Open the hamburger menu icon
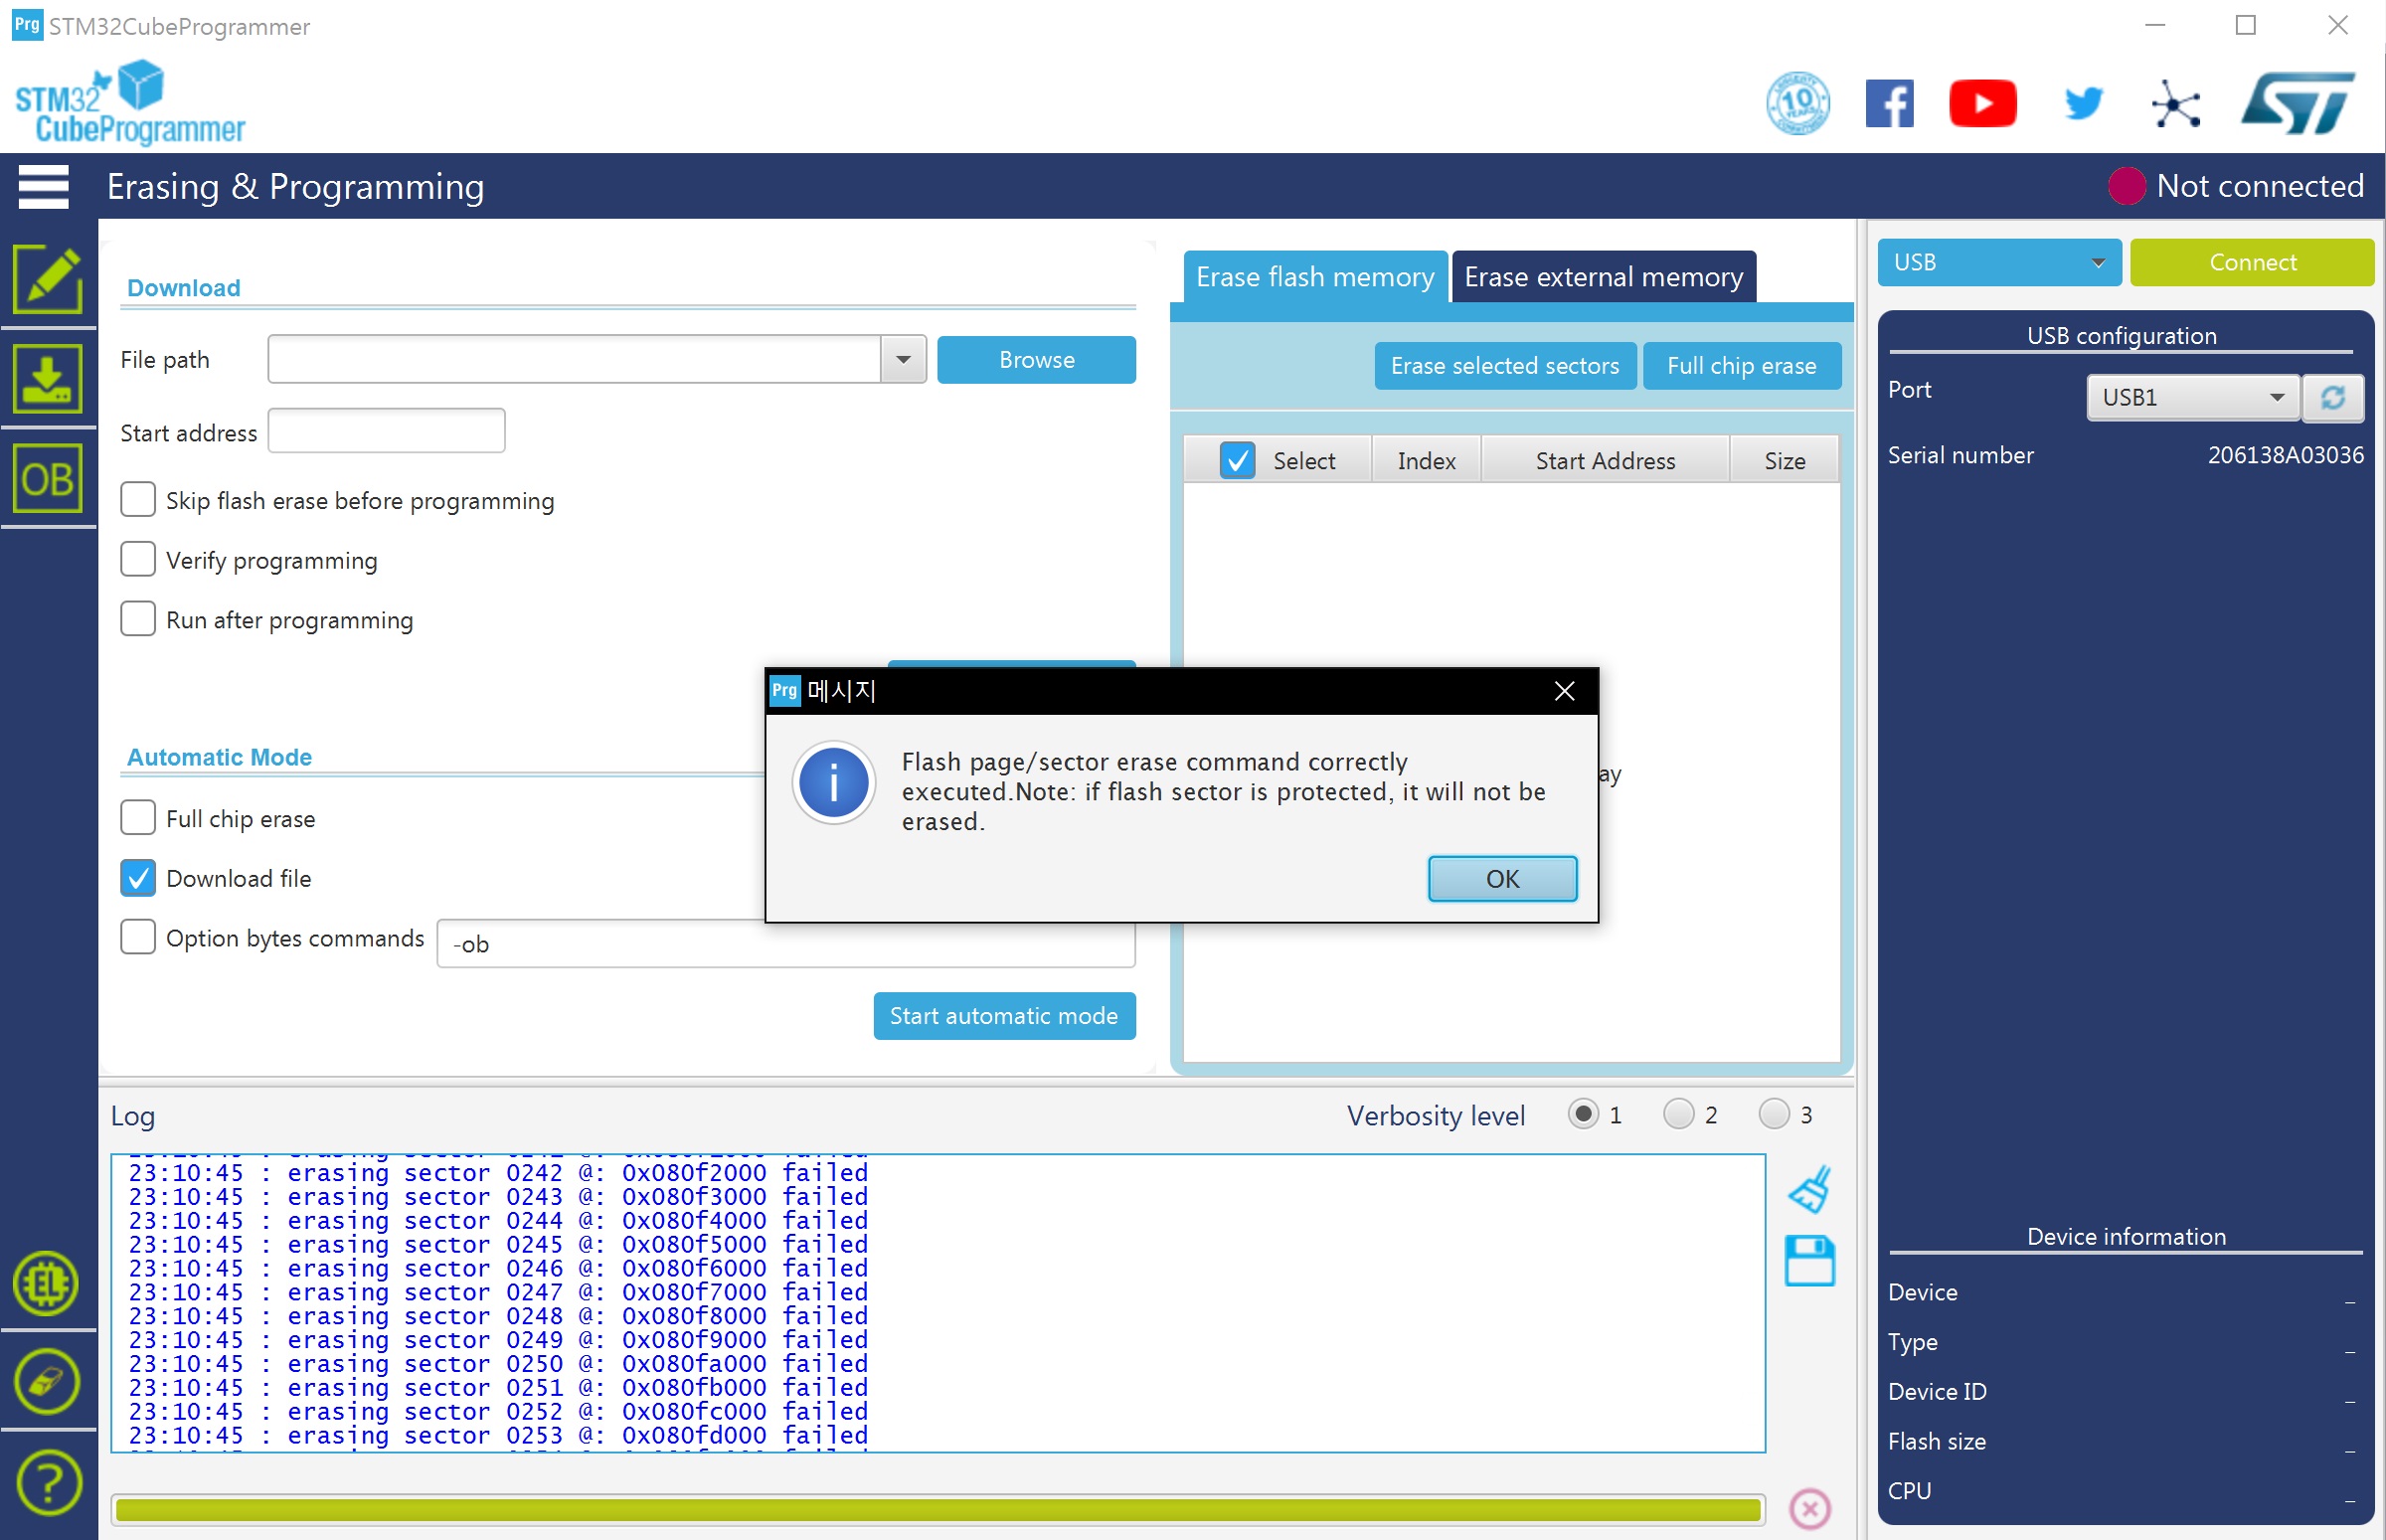The width and height of the screenshot is (2386, 1540). (x=44, y=186)
